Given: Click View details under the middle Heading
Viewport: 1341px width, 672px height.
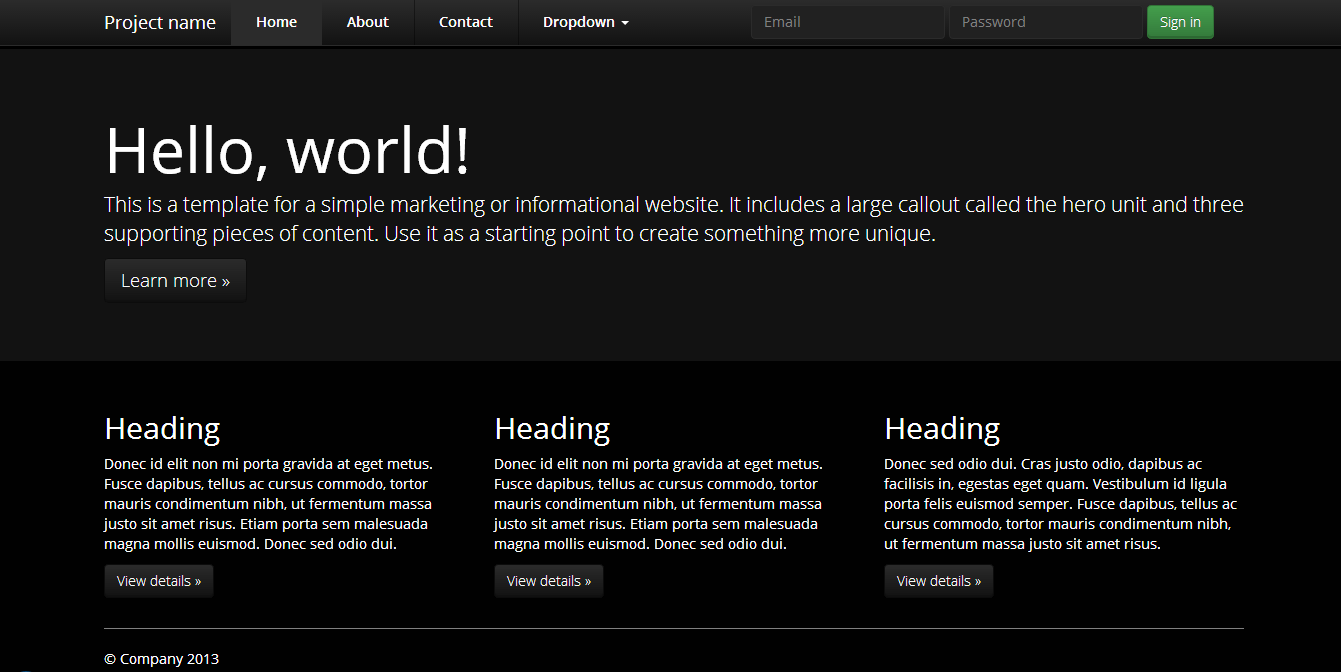Looking at the screenshot, I should pyautogui.click(x=548, y=580).
